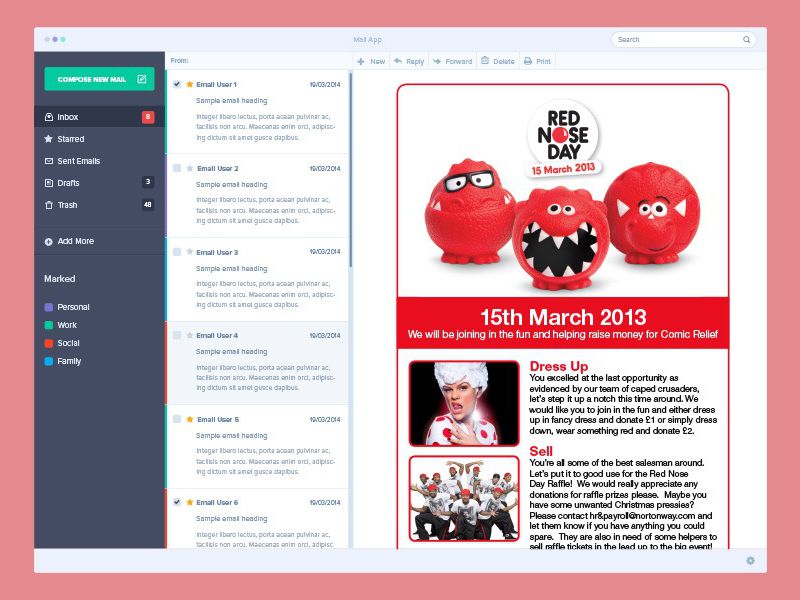Filter by Personal label text
This screenshot has height=600, width=800.
click(73, 307)
